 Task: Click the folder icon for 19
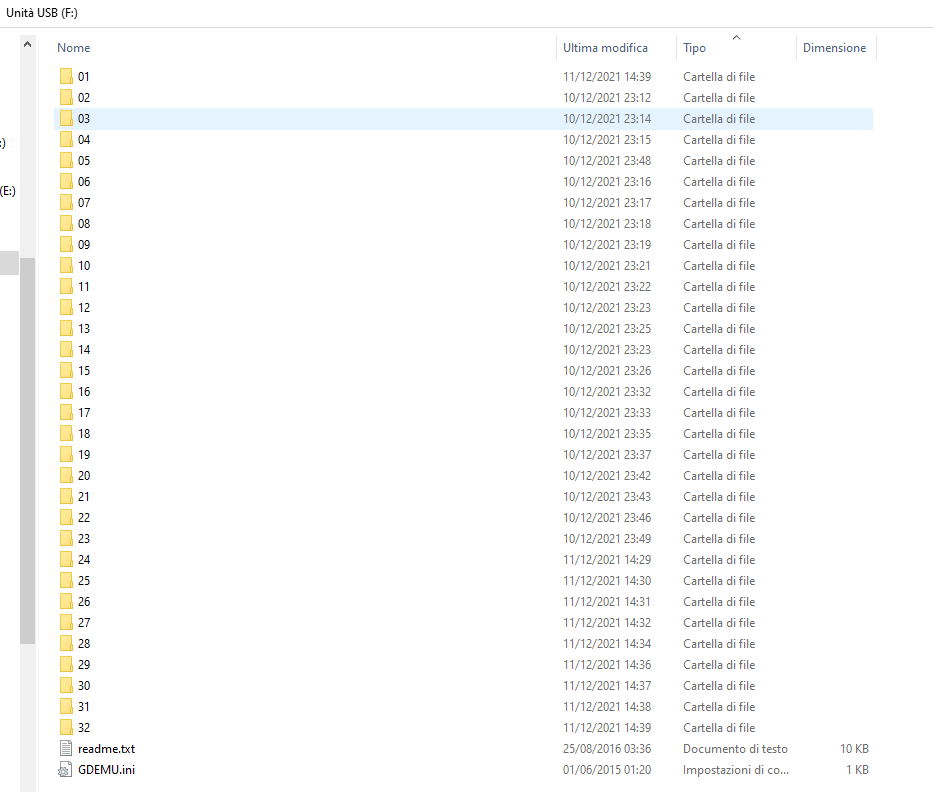[66, 454]
